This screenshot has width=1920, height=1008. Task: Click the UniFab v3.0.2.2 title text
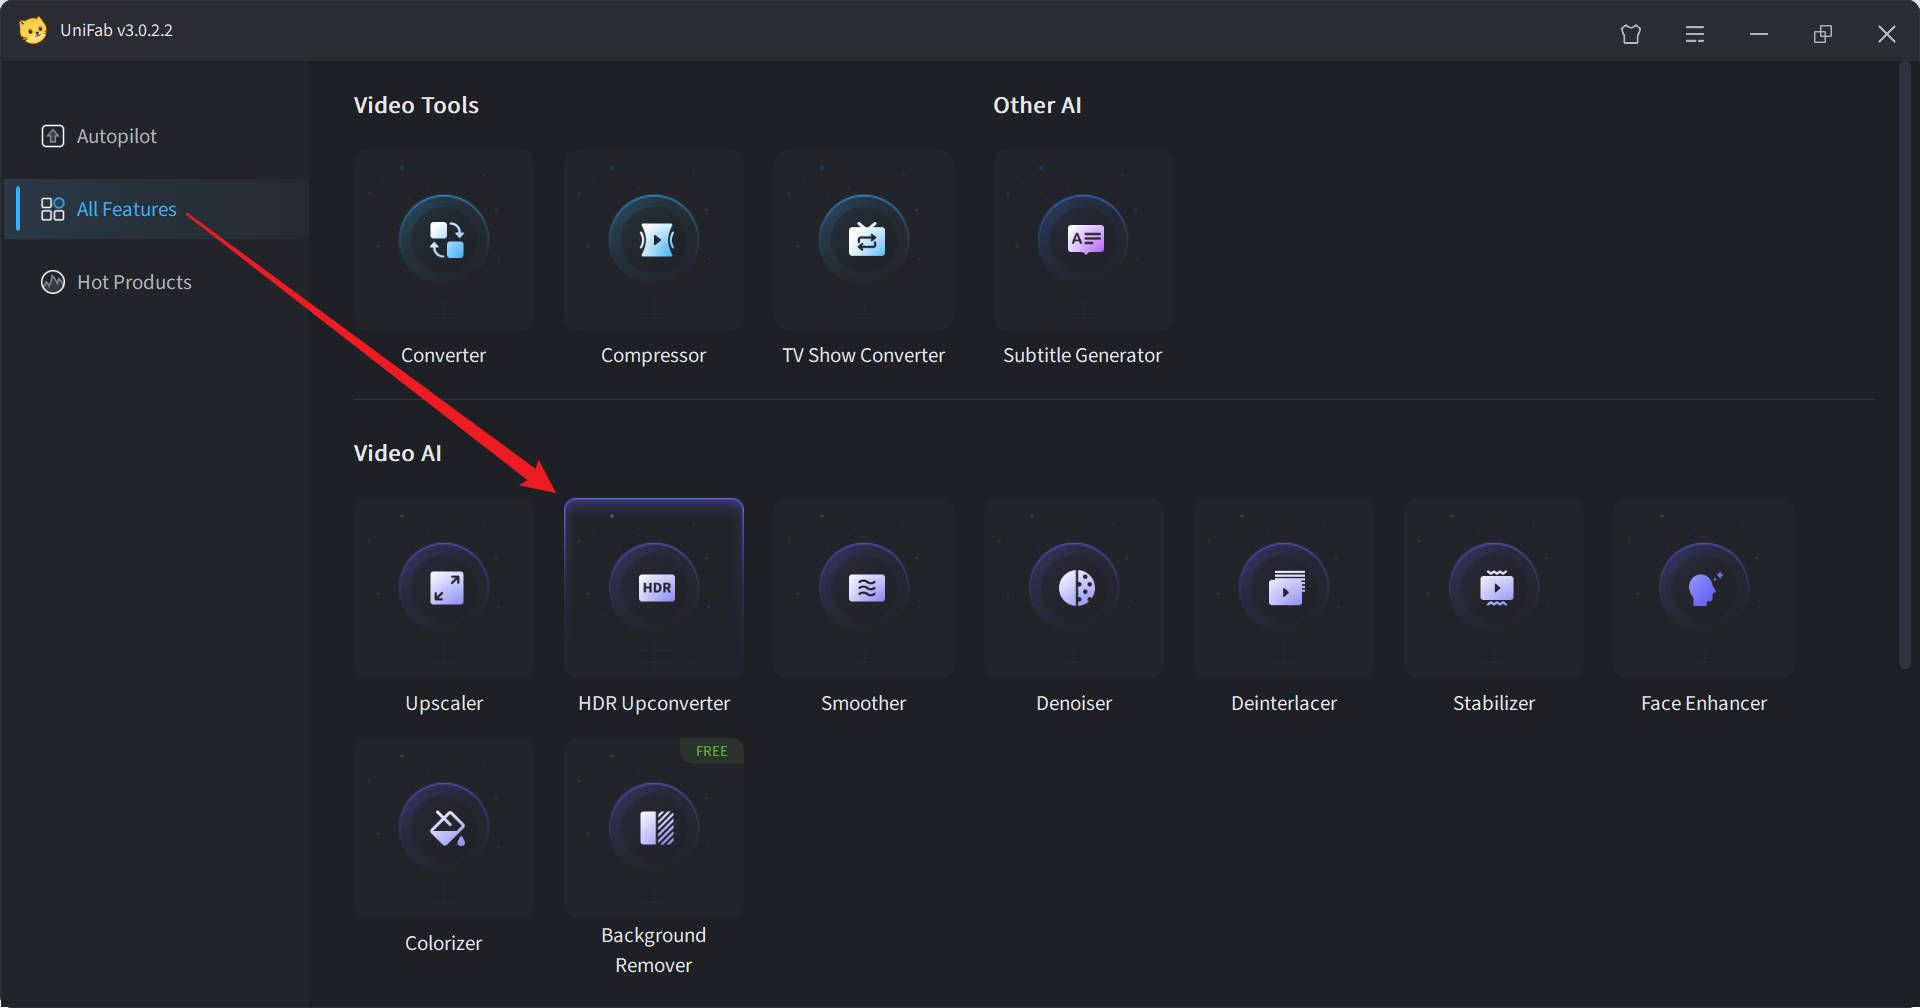[116, 30]
